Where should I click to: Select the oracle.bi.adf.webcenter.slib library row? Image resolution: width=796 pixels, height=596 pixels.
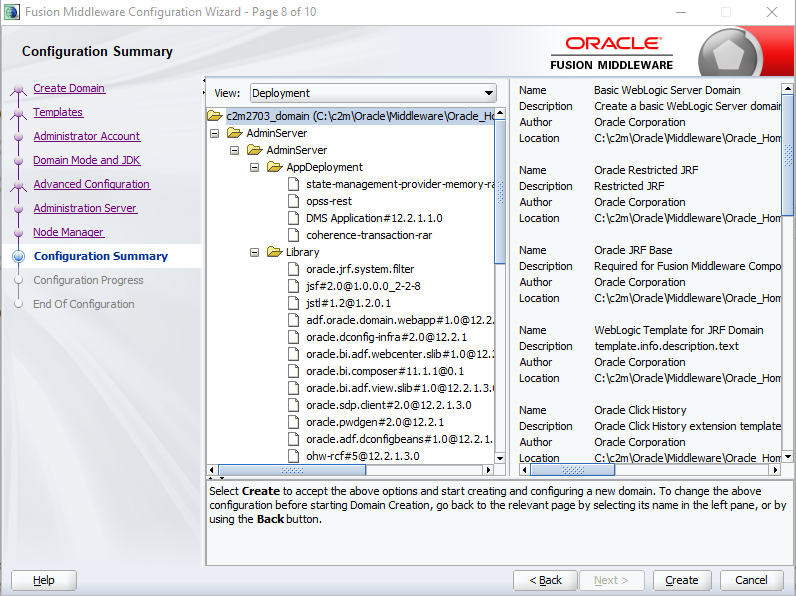[x=400, y=354]
